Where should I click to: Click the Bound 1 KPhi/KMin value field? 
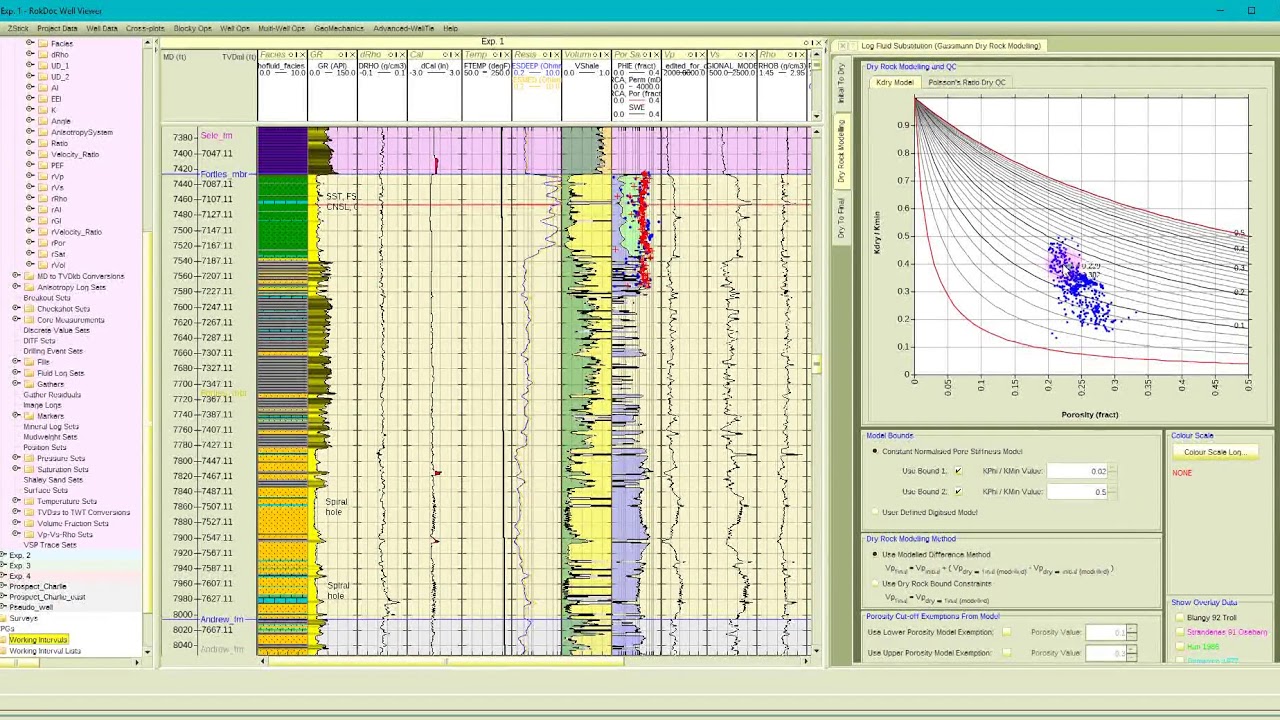[x=1077, y=471]
